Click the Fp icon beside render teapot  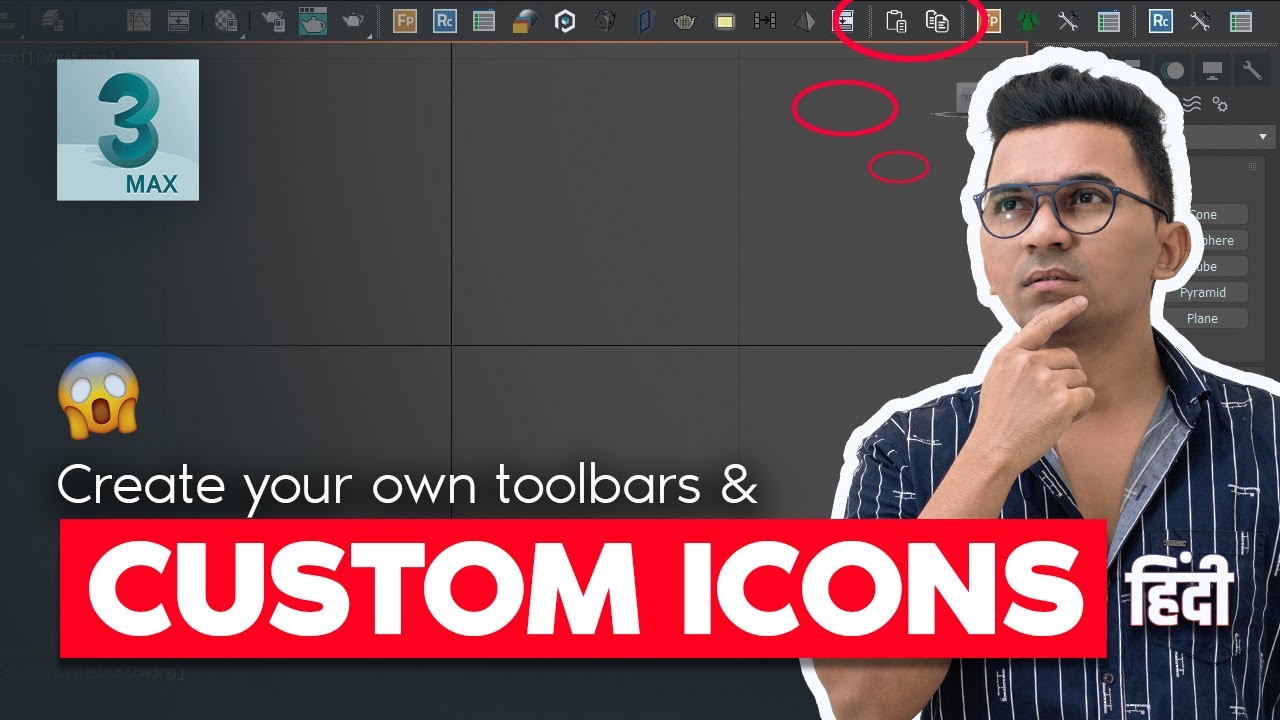point(405,20)
